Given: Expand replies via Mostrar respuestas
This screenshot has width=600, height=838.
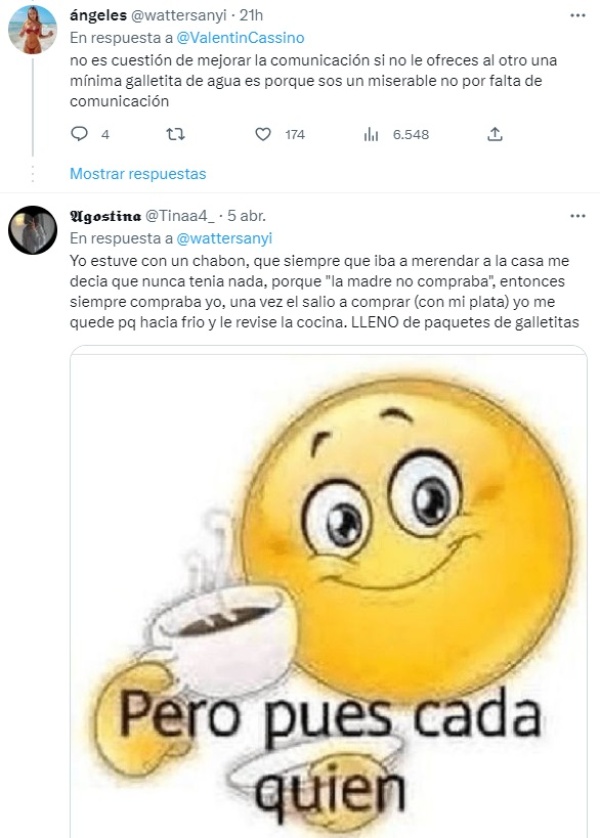Looking at the screenshot, I should tap(138, 174).
